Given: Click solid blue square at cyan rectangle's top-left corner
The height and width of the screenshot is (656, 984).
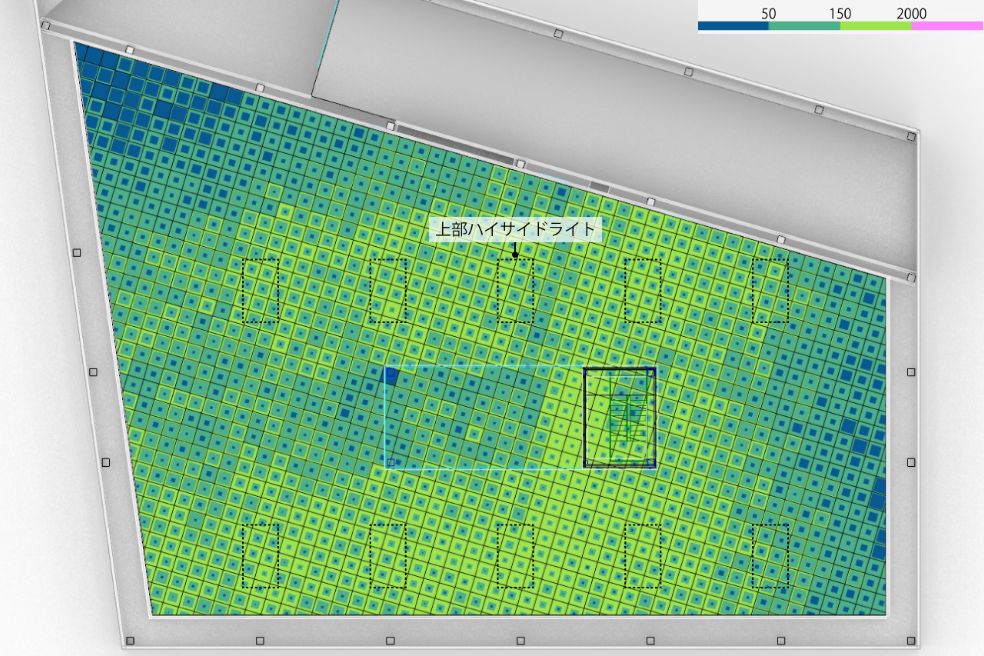Looking at the screenshot, I should (391, 375).
